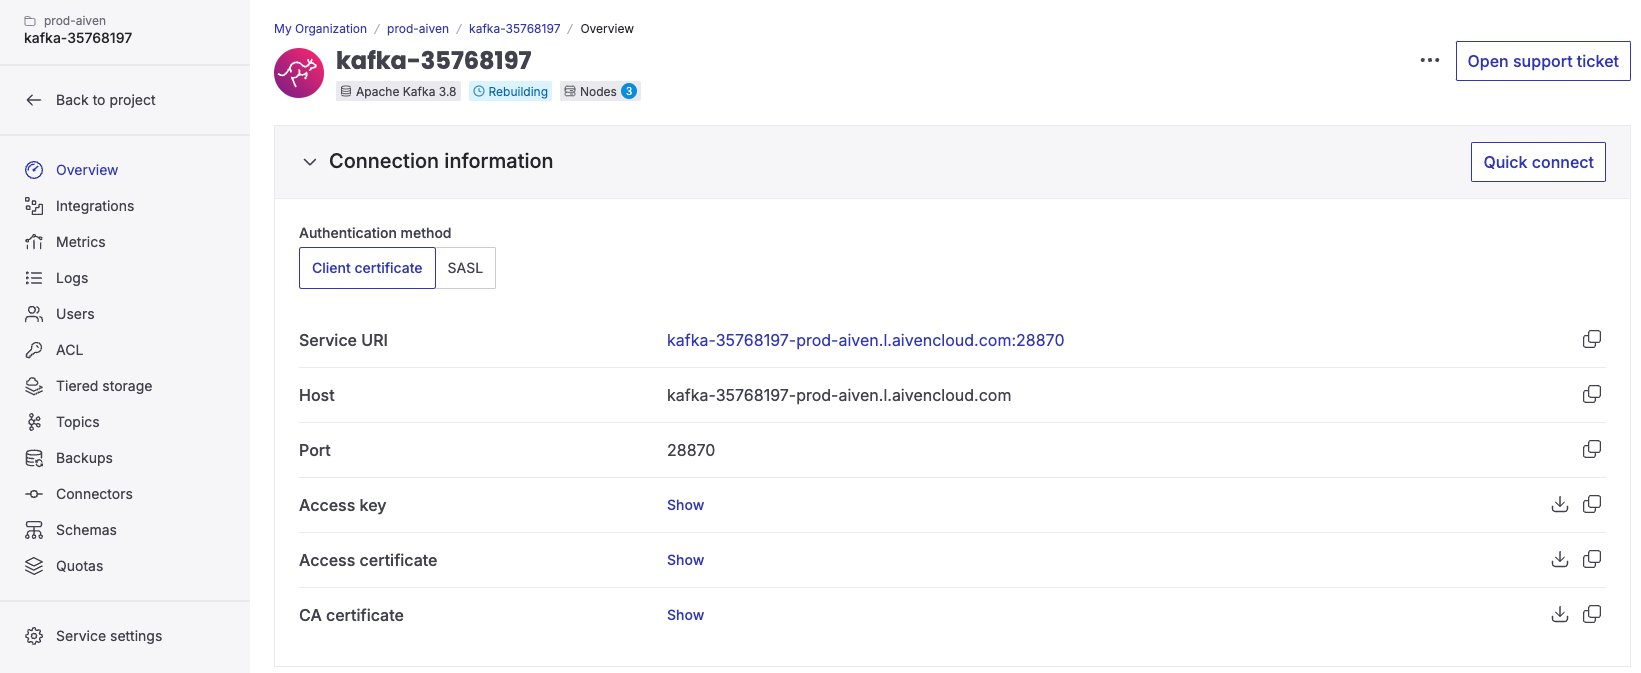Copy the Access key
The image size is (1641, 673).
click(x=1592, y=505)
